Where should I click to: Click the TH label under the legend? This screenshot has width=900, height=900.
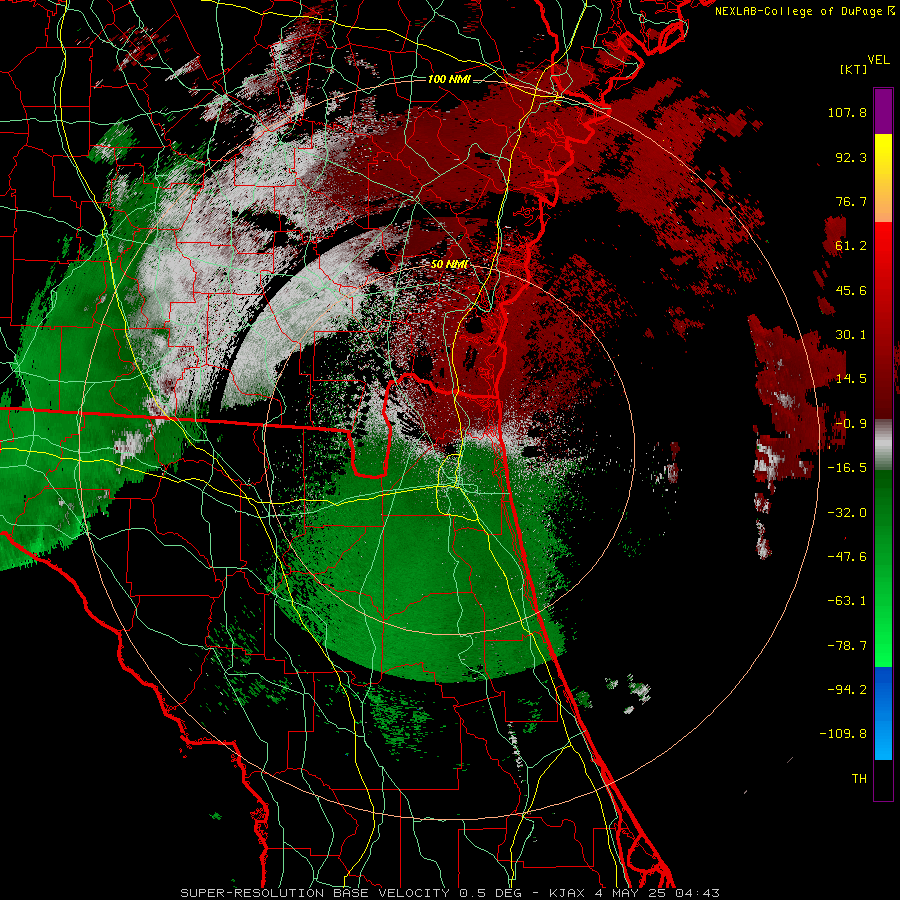click(859, 778)
